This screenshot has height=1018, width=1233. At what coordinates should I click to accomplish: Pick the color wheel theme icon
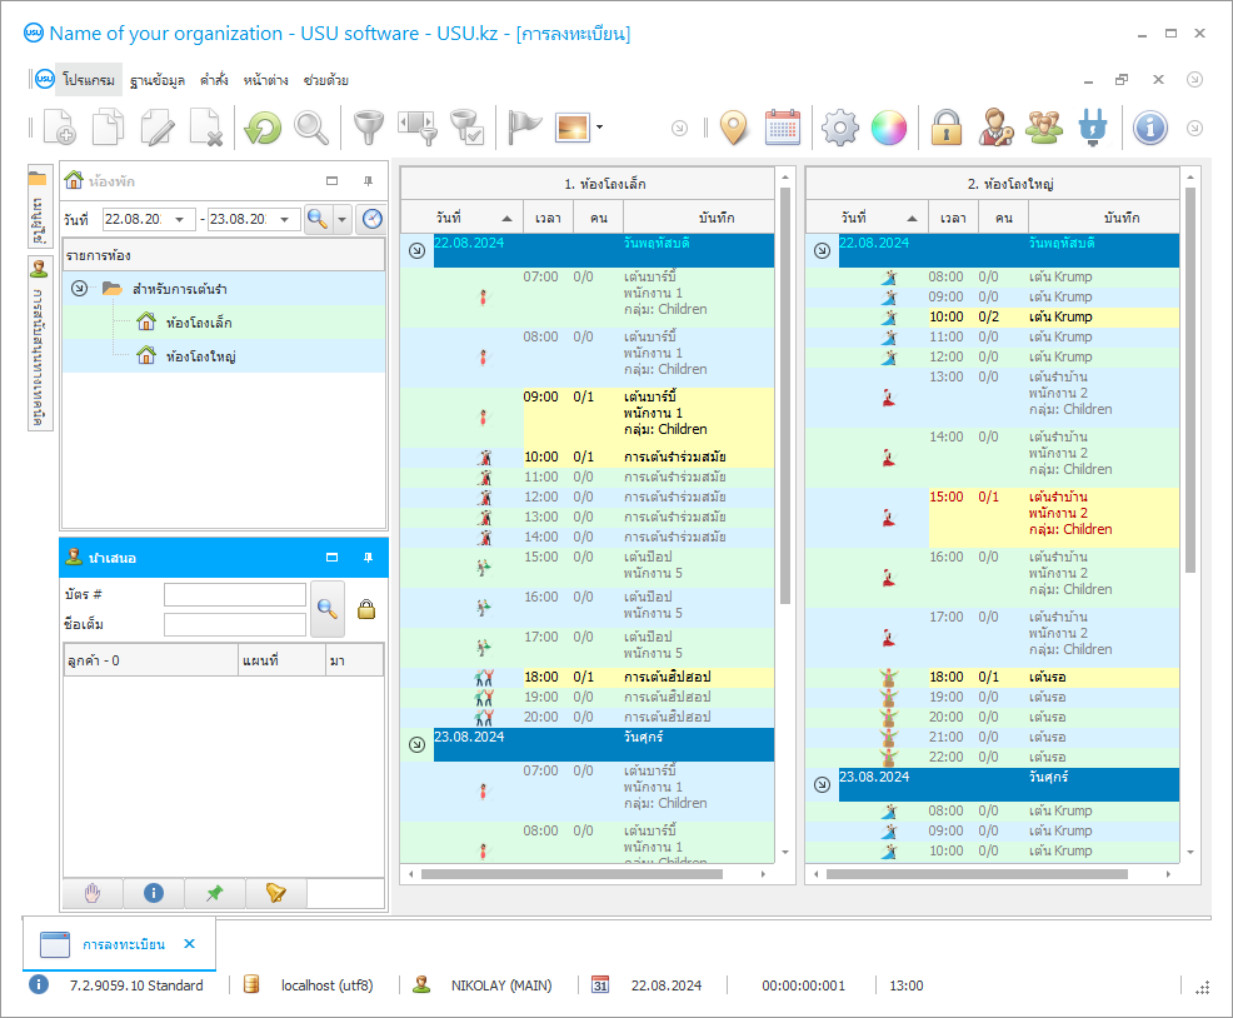point(888,128)
